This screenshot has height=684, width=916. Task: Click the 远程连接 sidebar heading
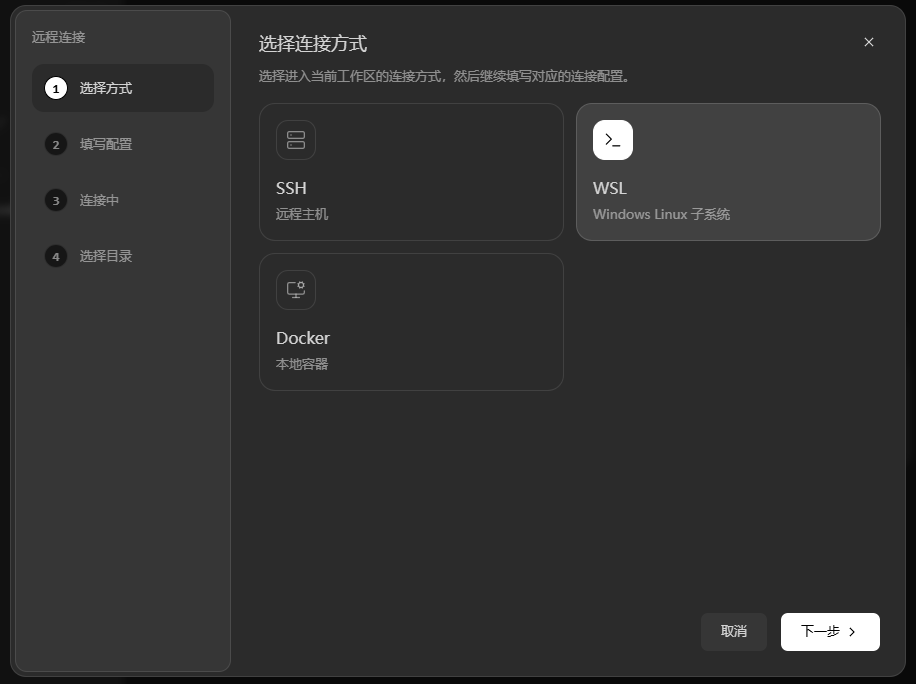point(58,37)
